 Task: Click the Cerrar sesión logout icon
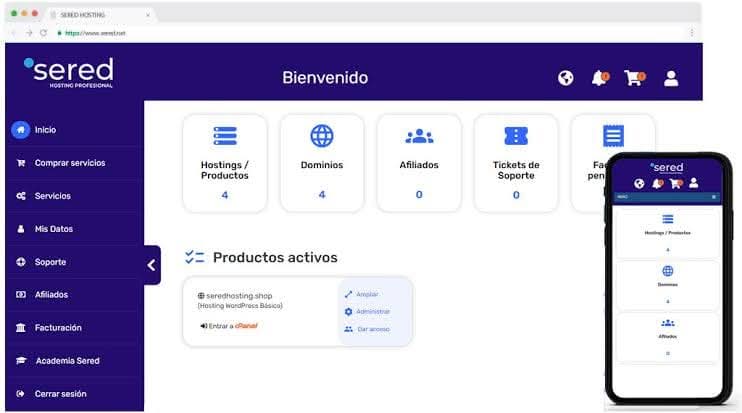coord(20,394)
